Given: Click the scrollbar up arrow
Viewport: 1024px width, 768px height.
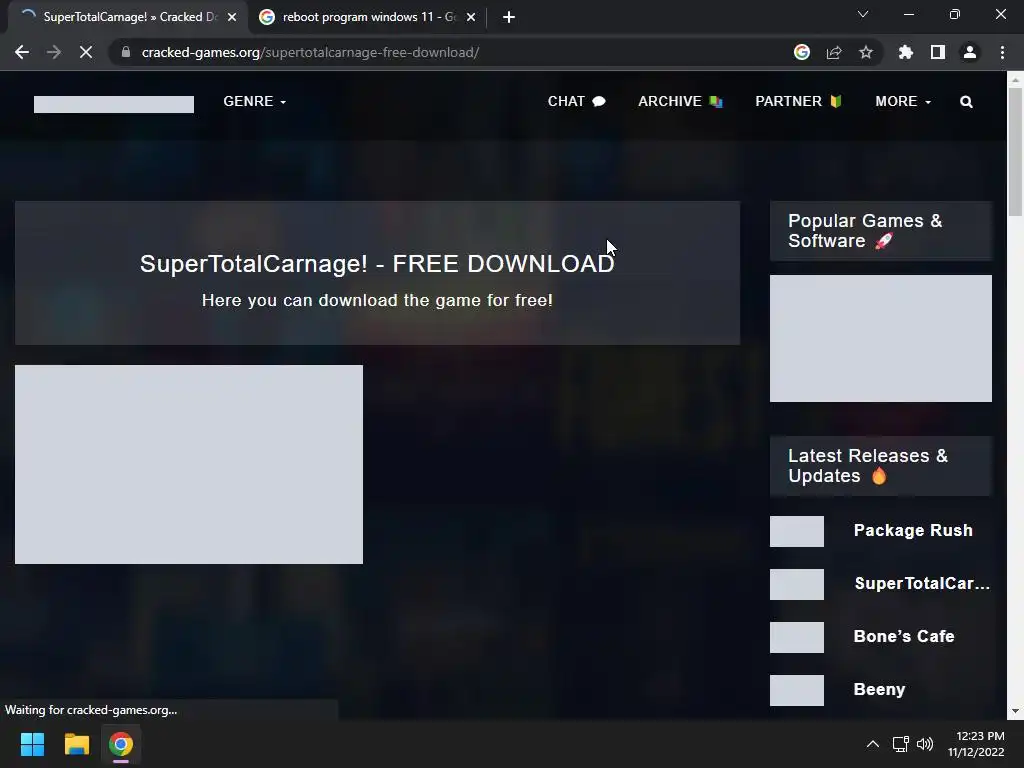Looking at the screenshot, I should tap(1015, 80).
